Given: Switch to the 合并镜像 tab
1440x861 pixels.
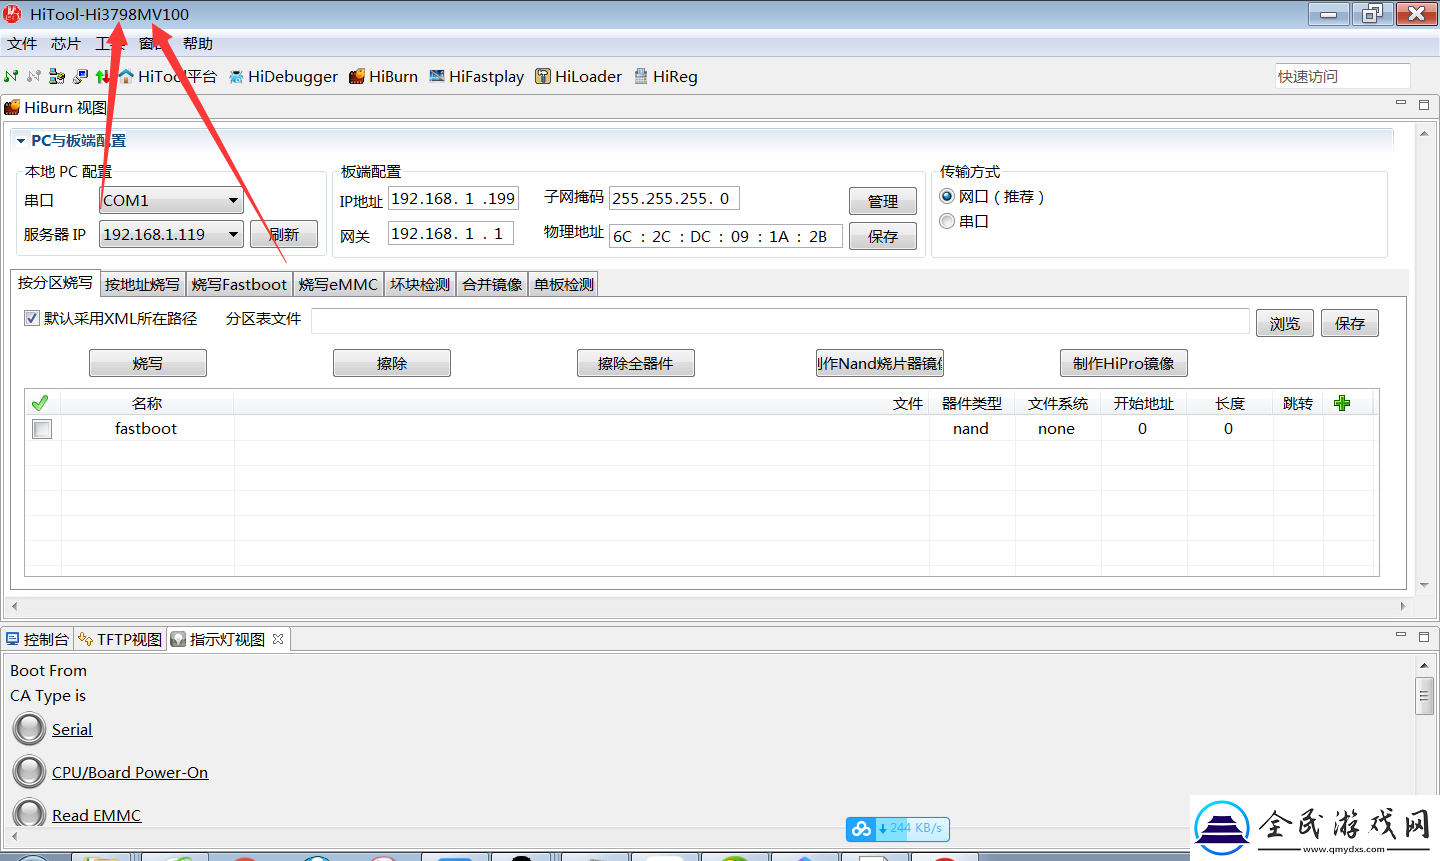Looking at the screenshot, I should (x=492, y=284).
